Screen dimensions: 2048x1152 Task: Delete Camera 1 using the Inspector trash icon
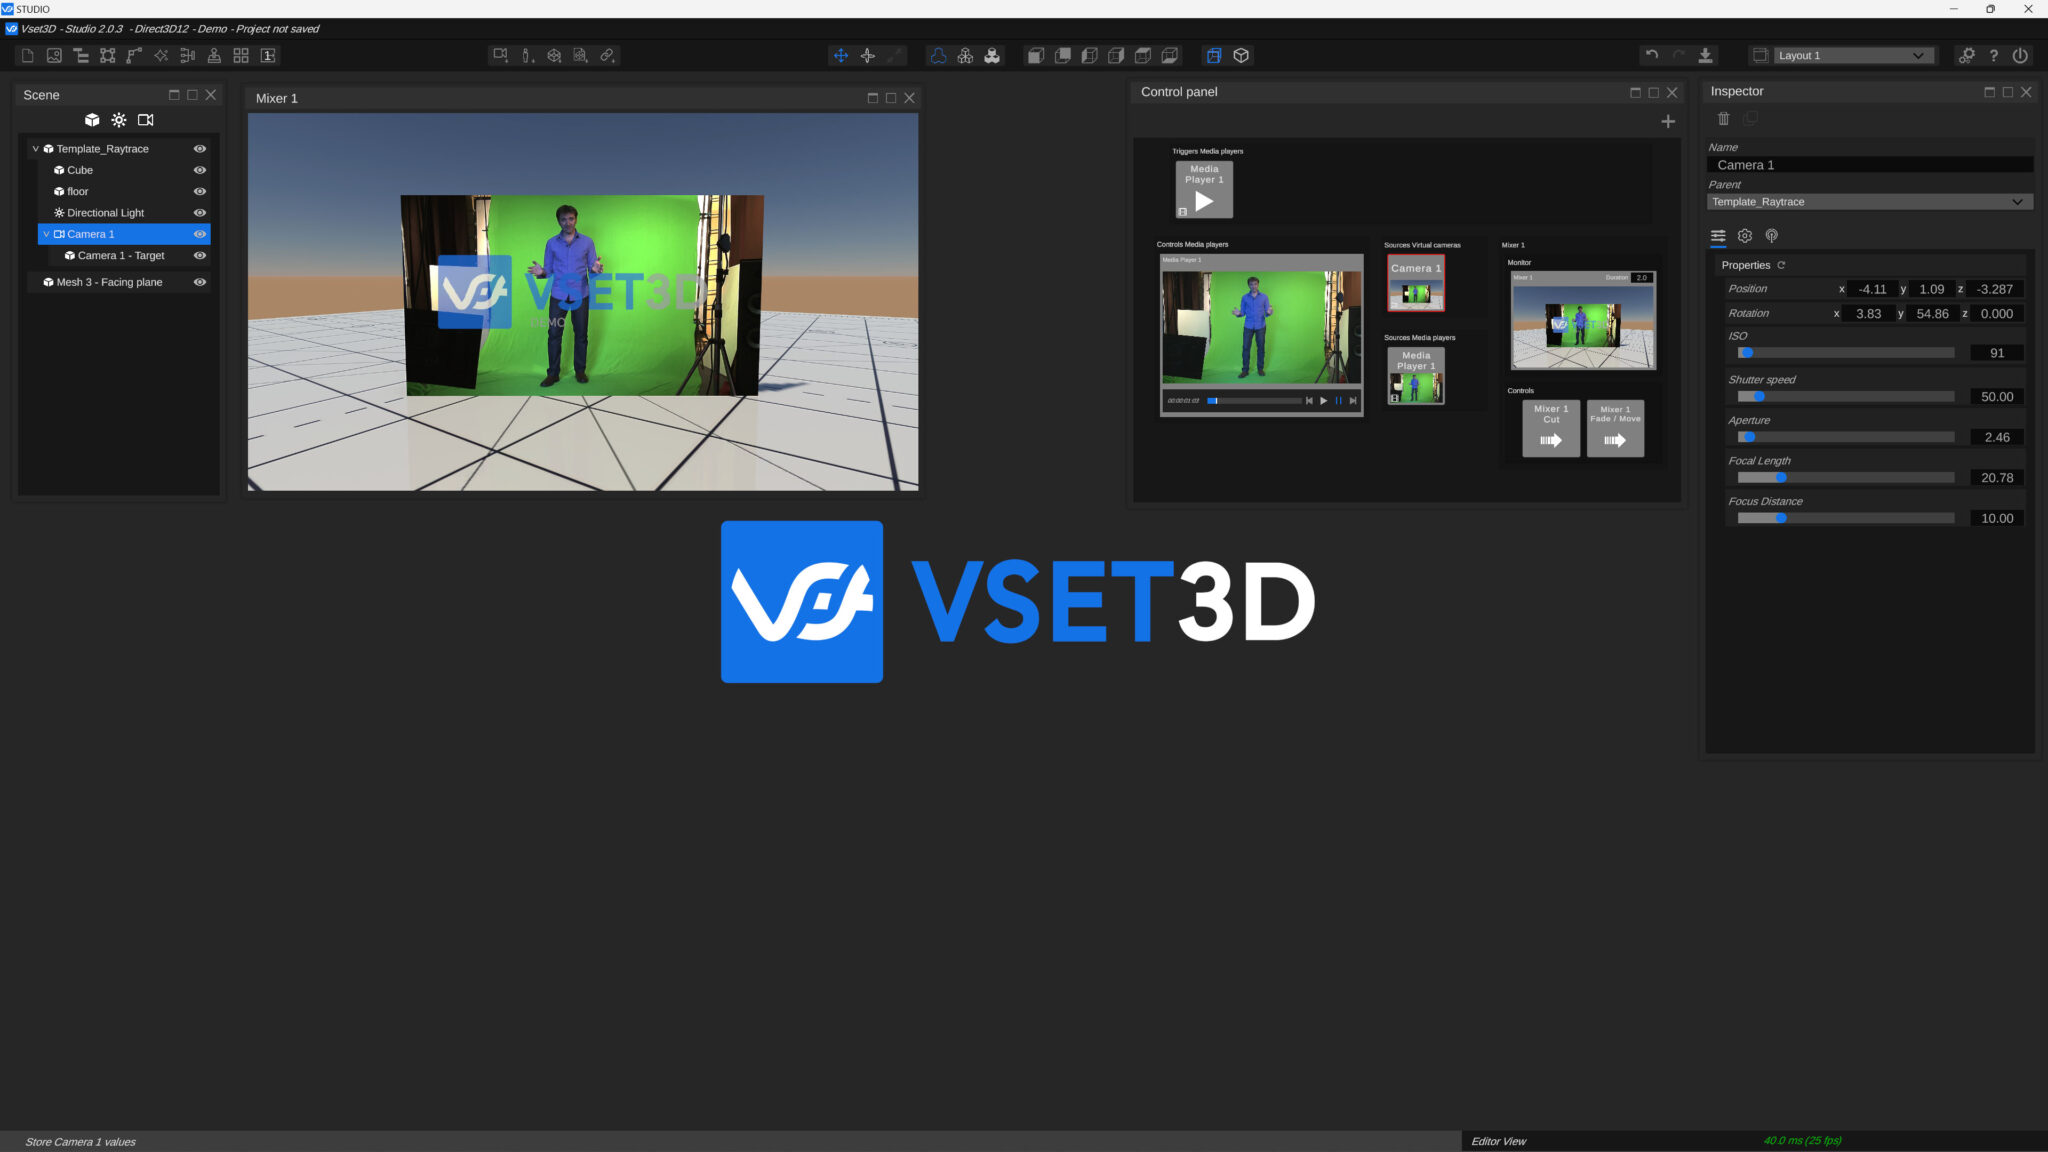tap(1724, 119)
